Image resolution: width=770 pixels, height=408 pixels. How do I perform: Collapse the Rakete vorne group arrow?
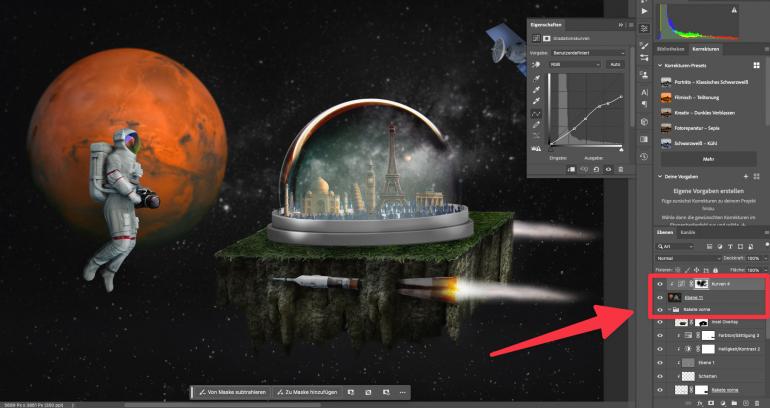coord(669,310)
